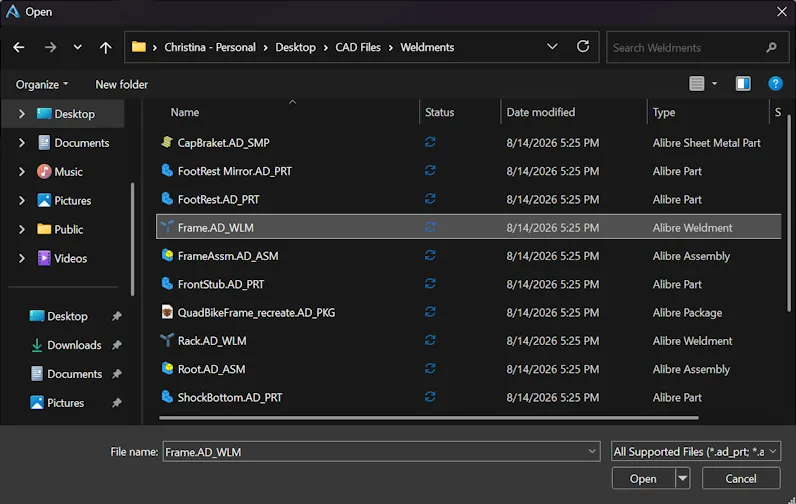Expand the Videos tree node
This screenshot has height=504, width=796.
click(21, 258)
